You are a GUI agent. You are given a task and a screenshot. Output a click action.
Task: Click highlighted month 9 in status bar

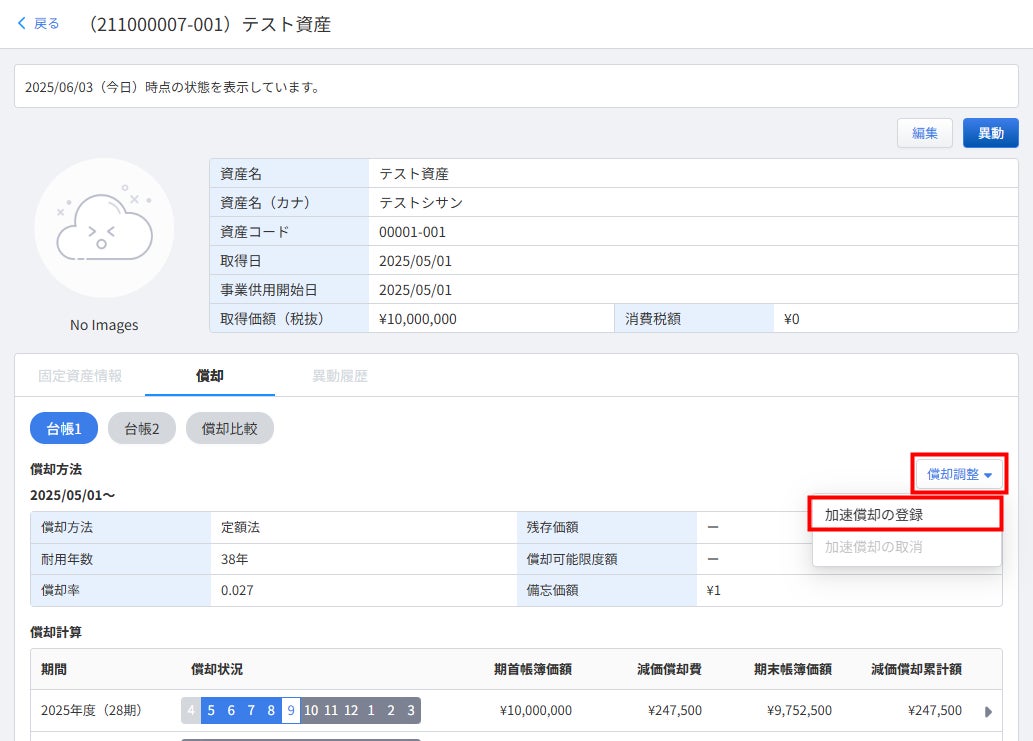(x=291, y=711)
